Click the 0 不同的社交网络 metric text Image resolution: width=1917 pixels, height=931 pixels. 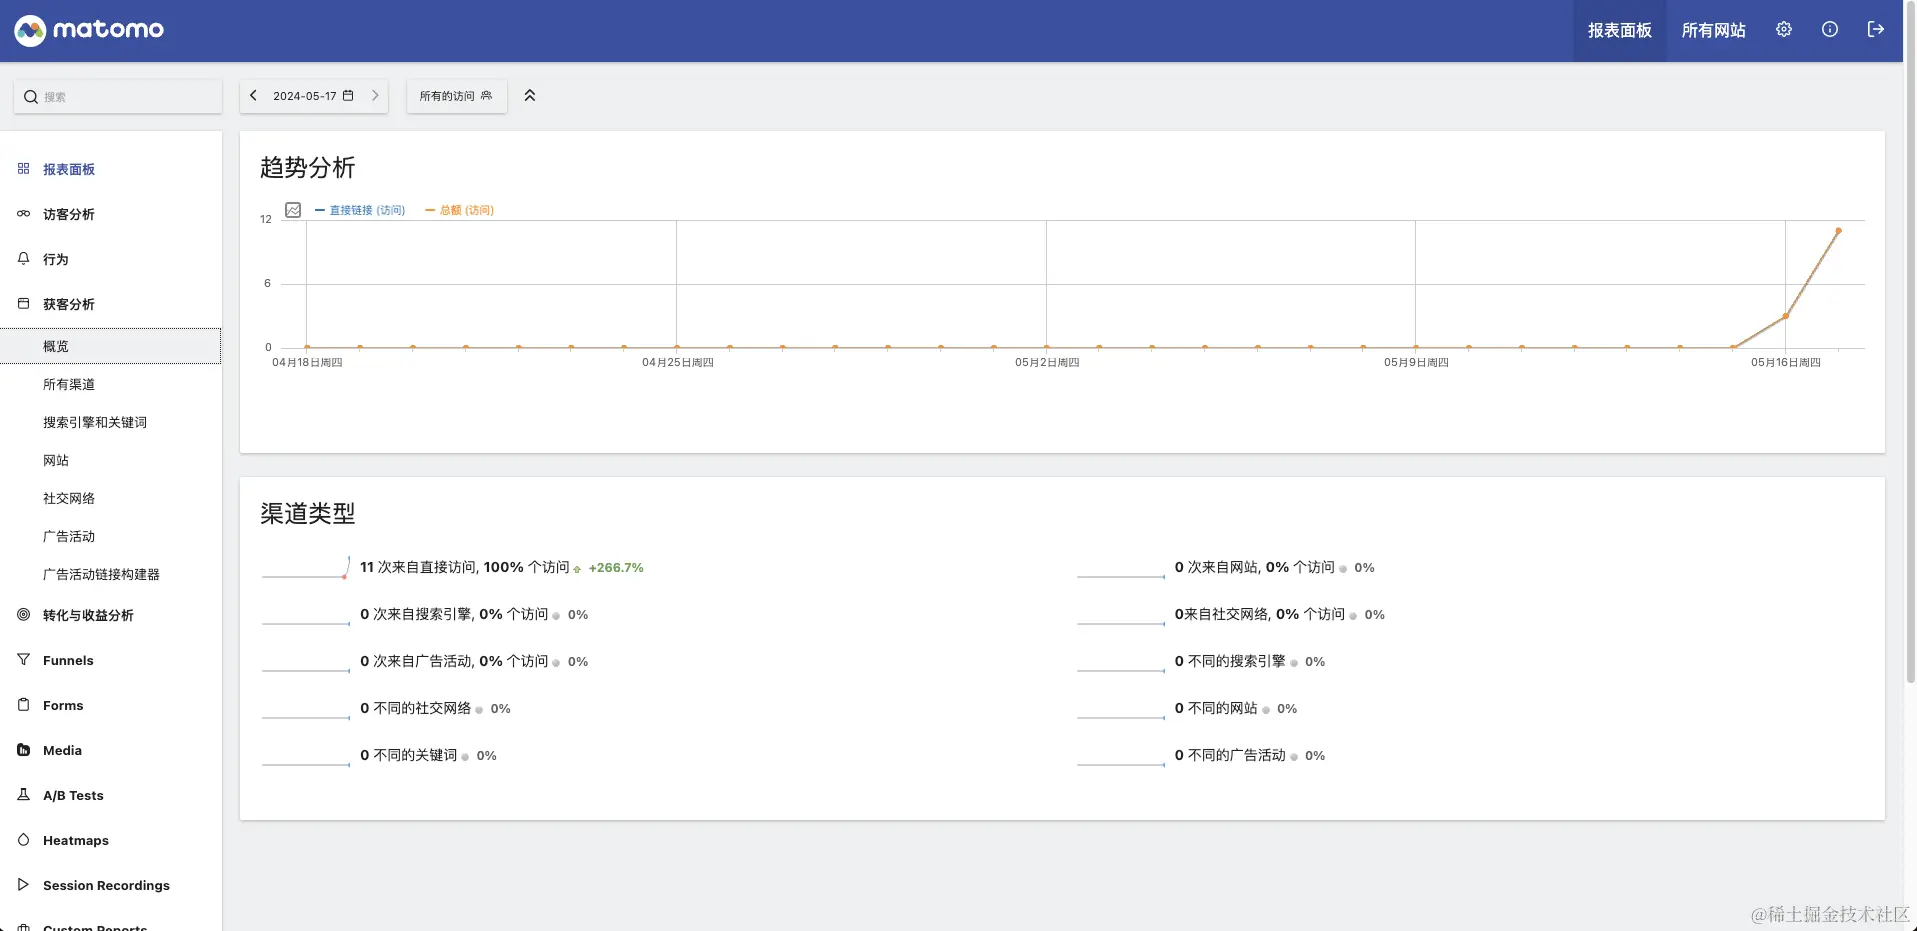(x=415, y=708)
